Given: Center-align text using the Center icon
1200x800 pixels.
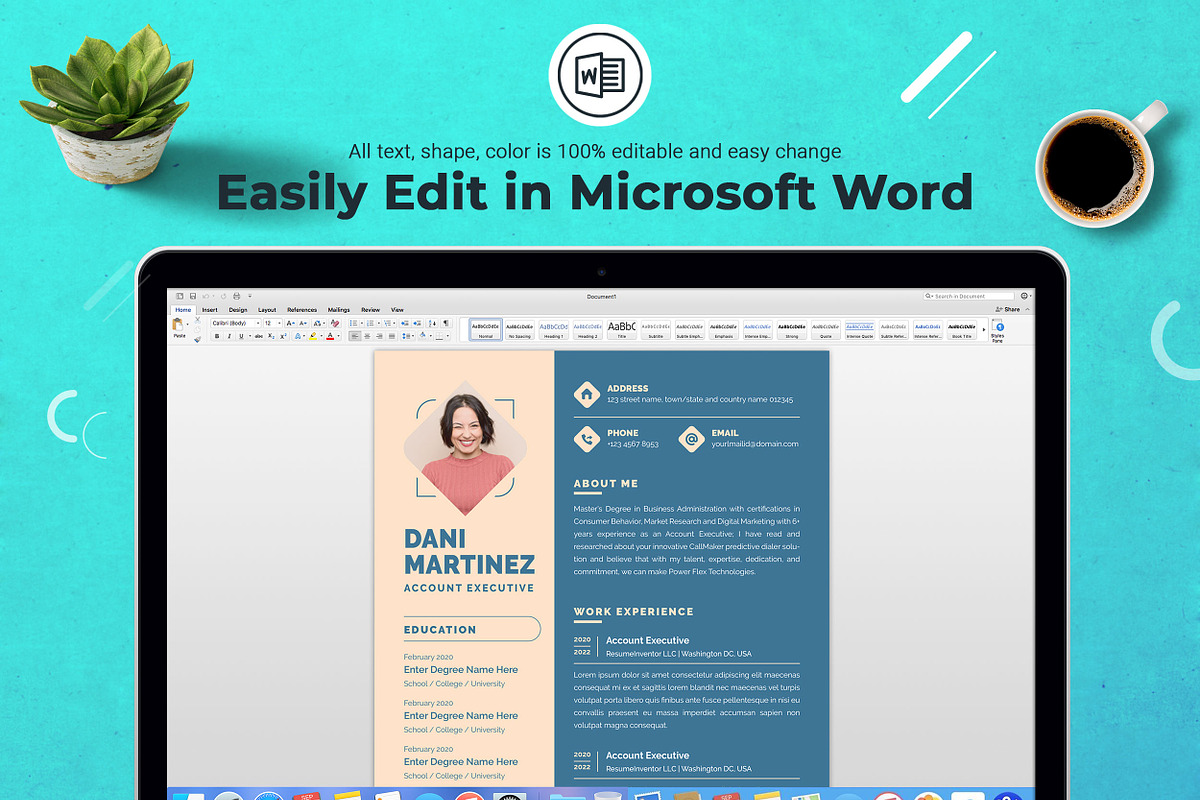Looking at the screenshot, I should tap(367, 336).
